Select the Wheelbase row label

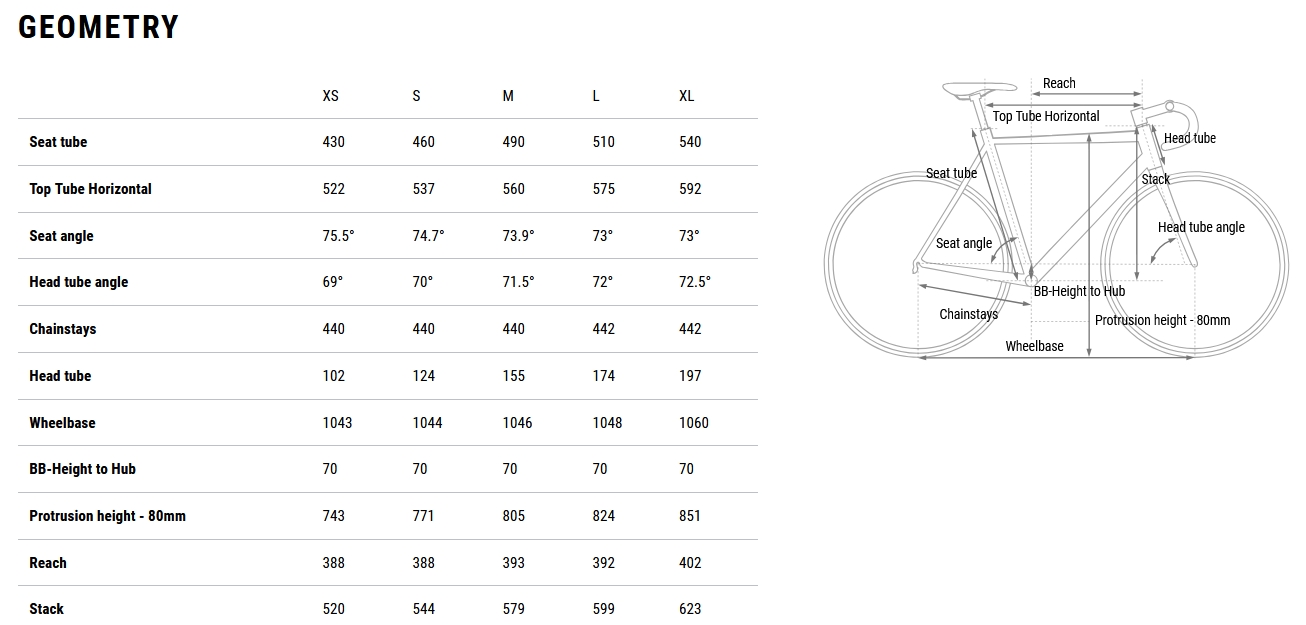62,423
